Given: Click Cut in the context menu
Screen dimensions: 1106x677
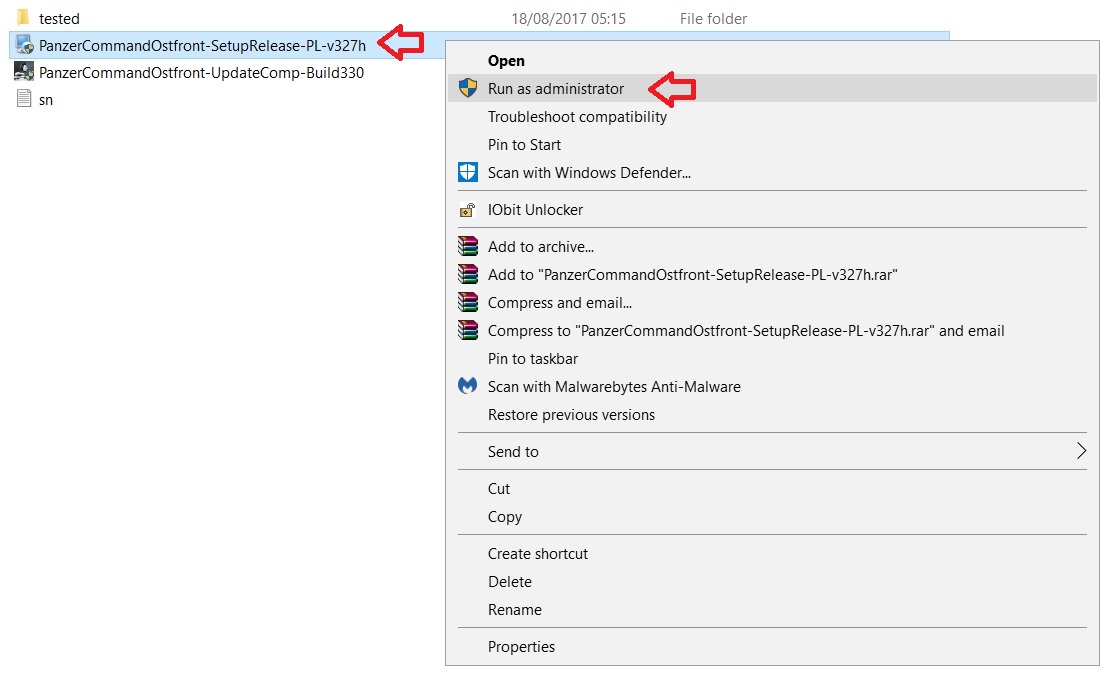Looking at the screenshot, I should 499,489.
